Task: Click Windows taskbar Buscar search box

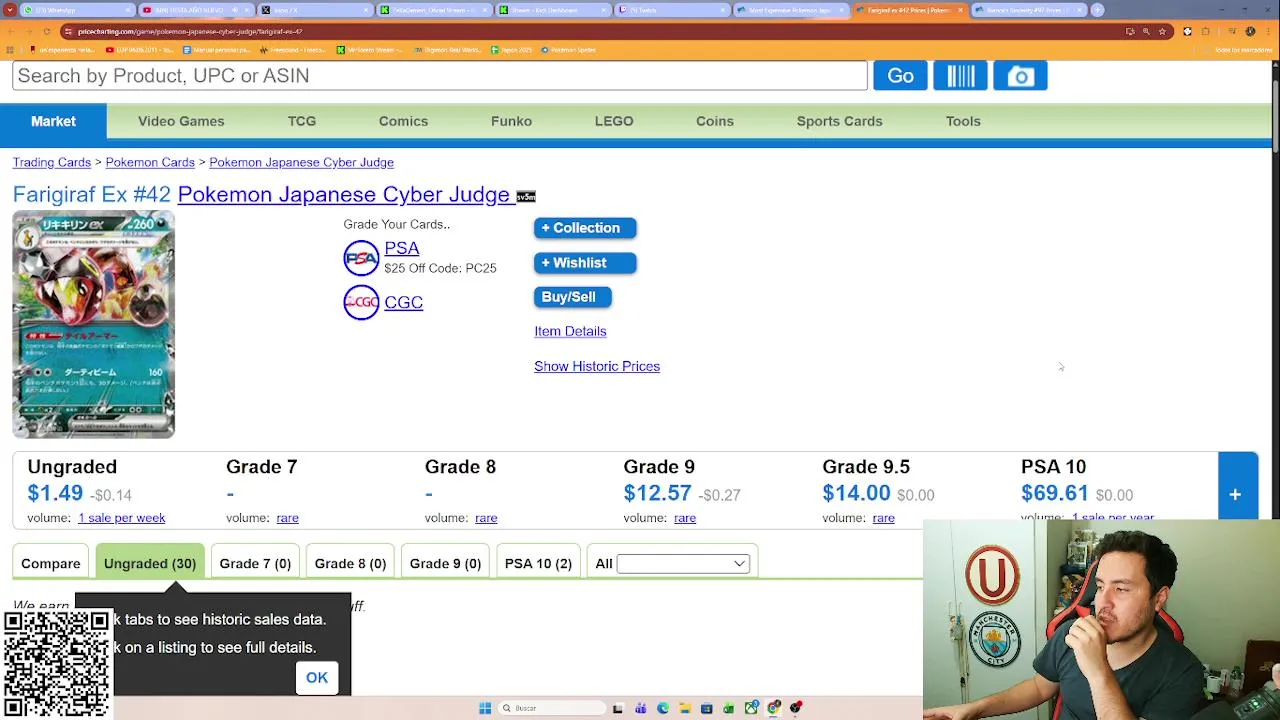Action: [x=553, y=708]
